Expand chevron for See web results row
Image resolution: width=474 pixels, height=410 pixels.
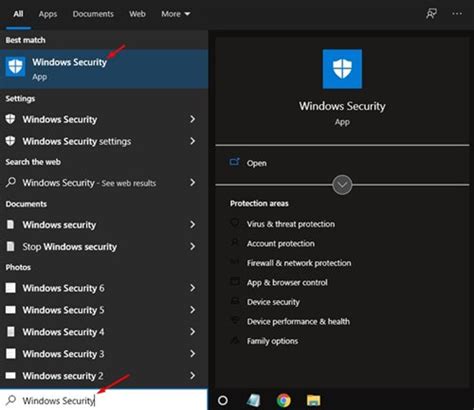point(192,183)
